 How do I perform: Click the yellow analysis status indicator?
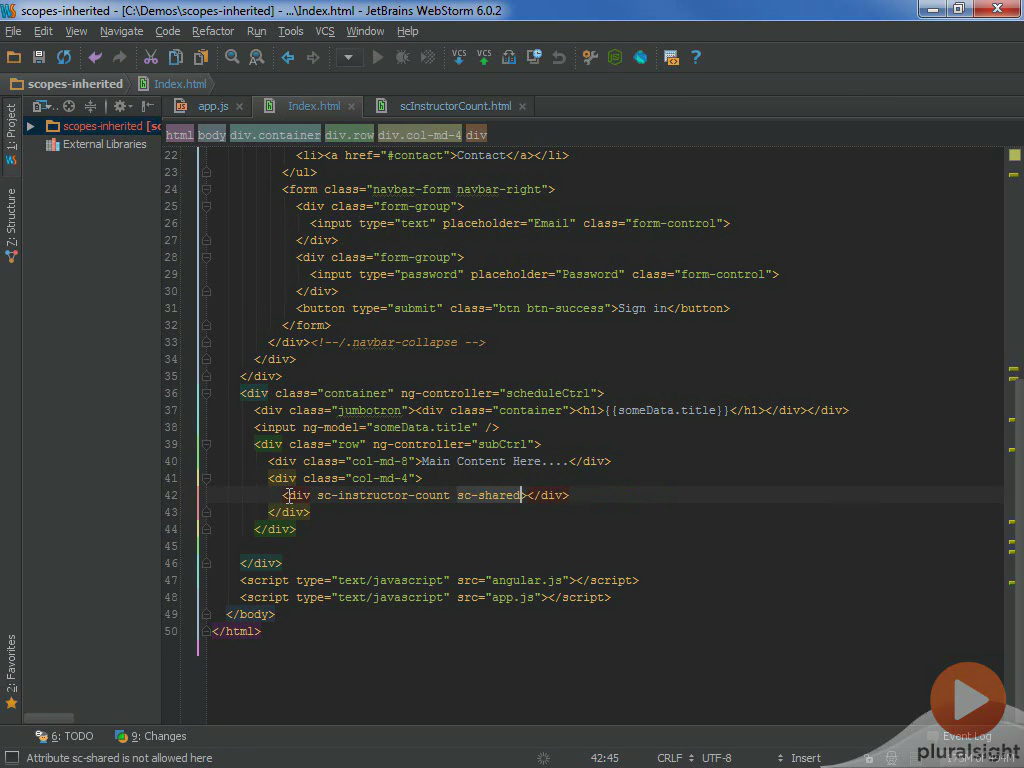tap(1014, 155)
